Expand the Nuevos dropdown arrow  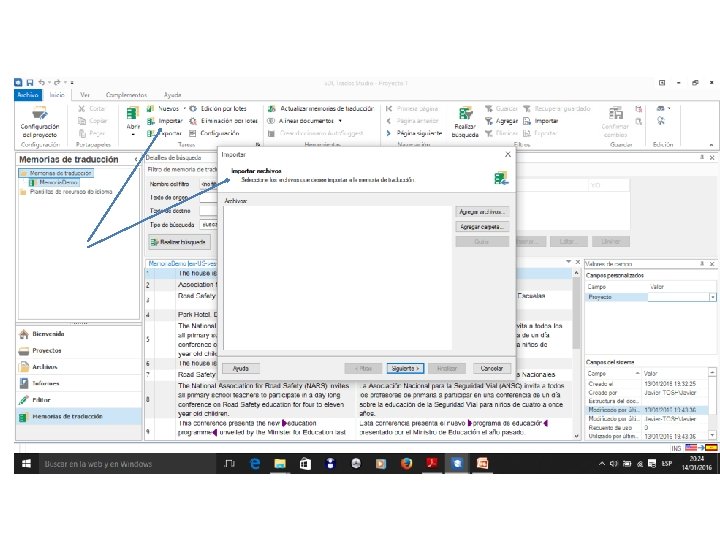click(185, 109)
